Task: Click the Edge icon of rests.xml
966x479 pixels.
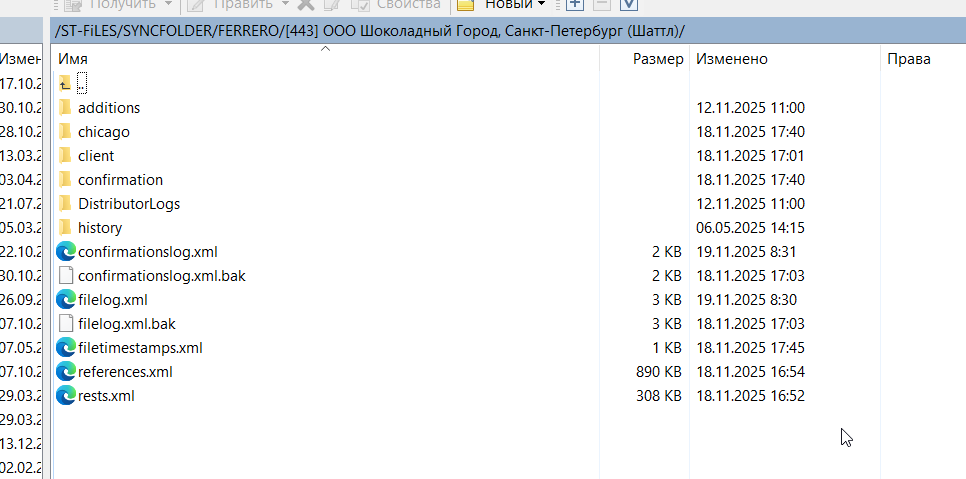Action: tap(65, 395)
